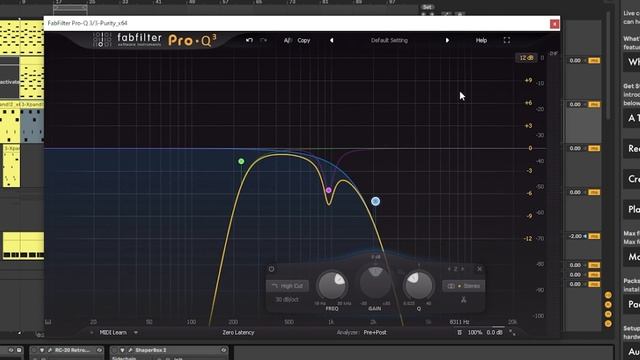
Task: Toggle the RC-20 Retro device activator
Action: tap(34, 350)
